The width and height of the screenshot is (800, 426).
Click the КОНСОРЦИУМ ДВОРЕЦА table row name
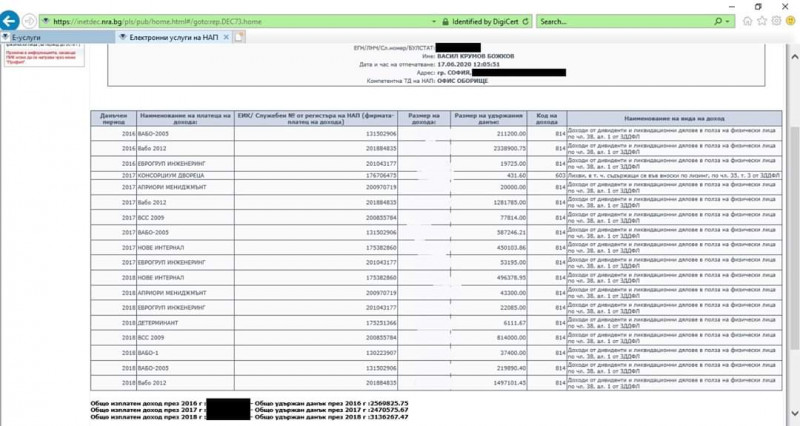186,175
